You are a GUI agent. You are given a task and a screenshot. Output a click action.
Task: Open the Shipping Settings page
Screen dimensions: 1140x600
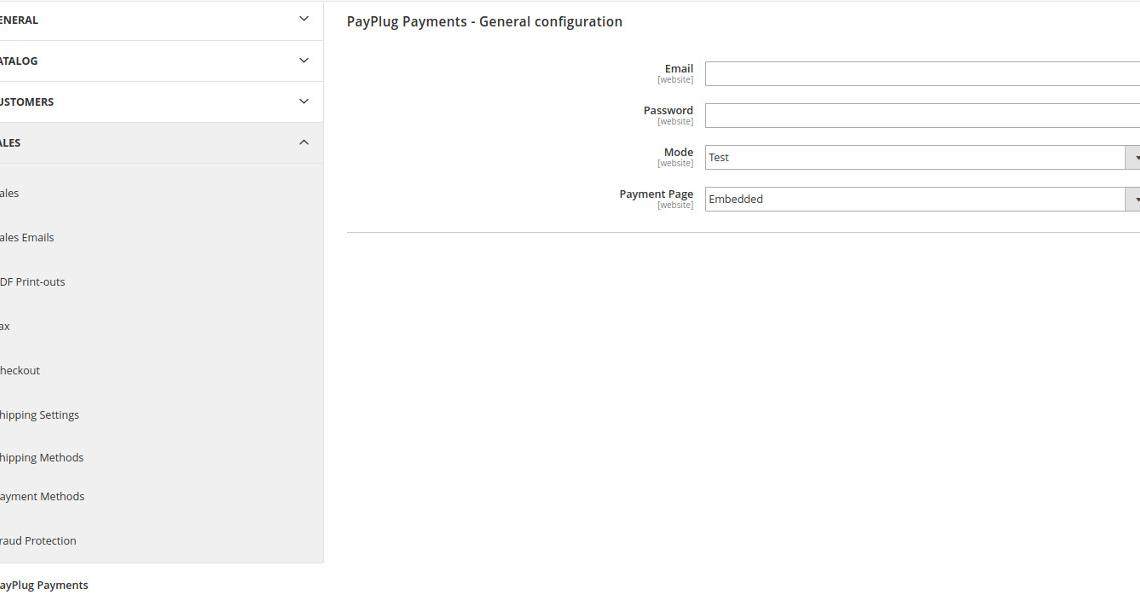39,414
